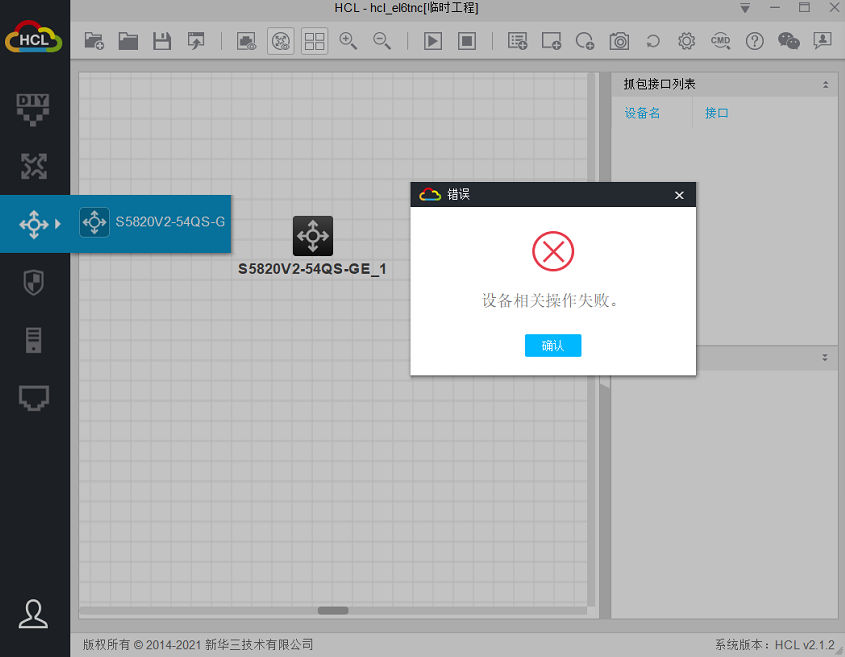Click the switch category expand arrow
The height and width of the screenshot is (657, 845).
[x=58, y=224]
